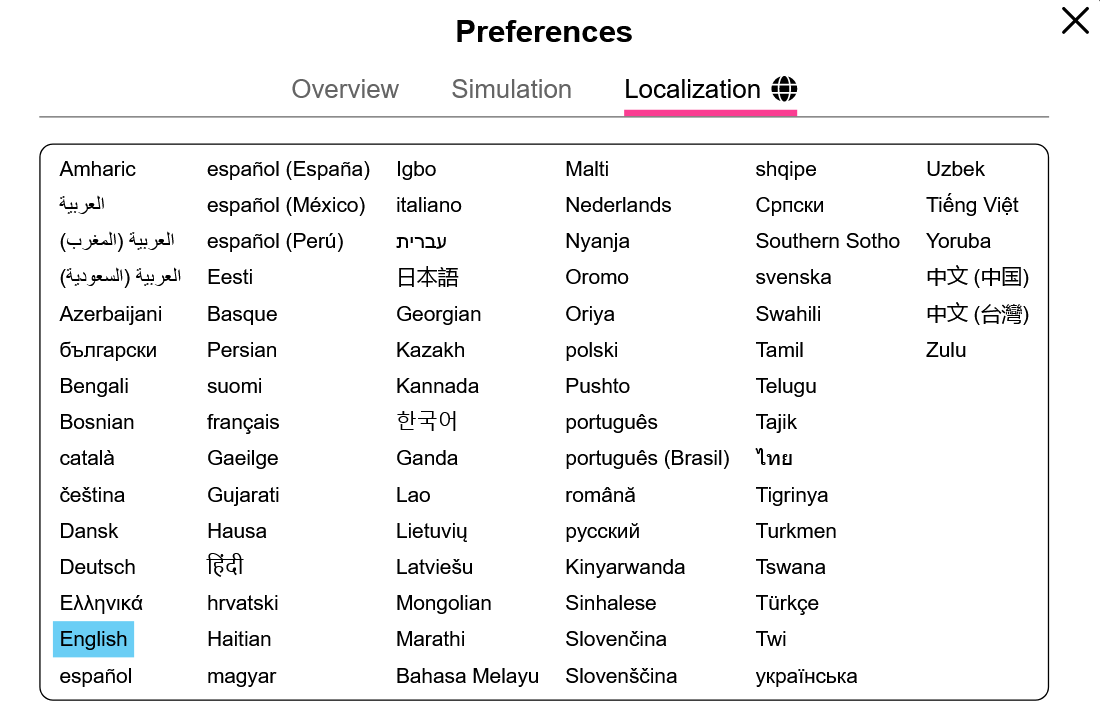The width and height of the screenshot is (1100, 706).
Task: Select Southern Sotho language
Action: pyautogui.click(x=827, y=241)
